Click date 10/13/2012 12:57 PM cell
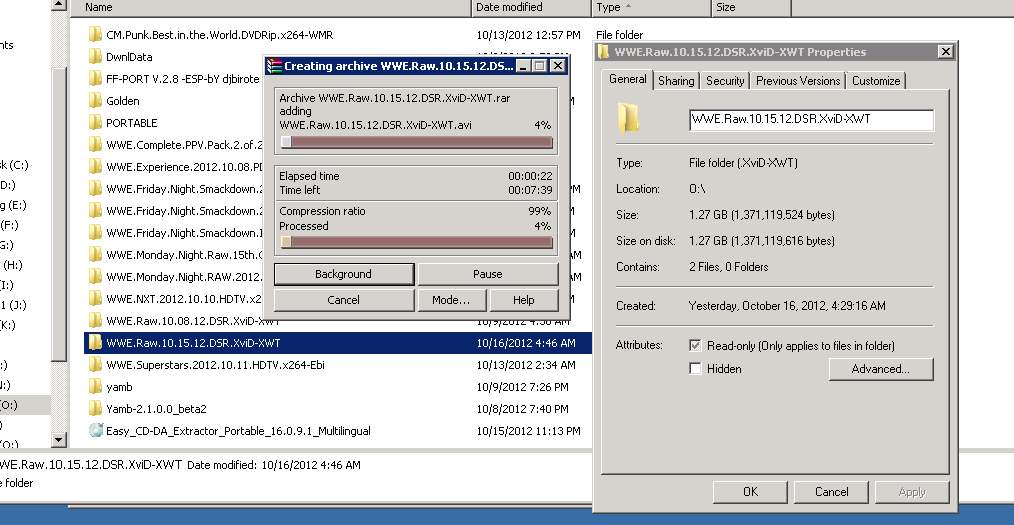 click(x=528, y=35)
